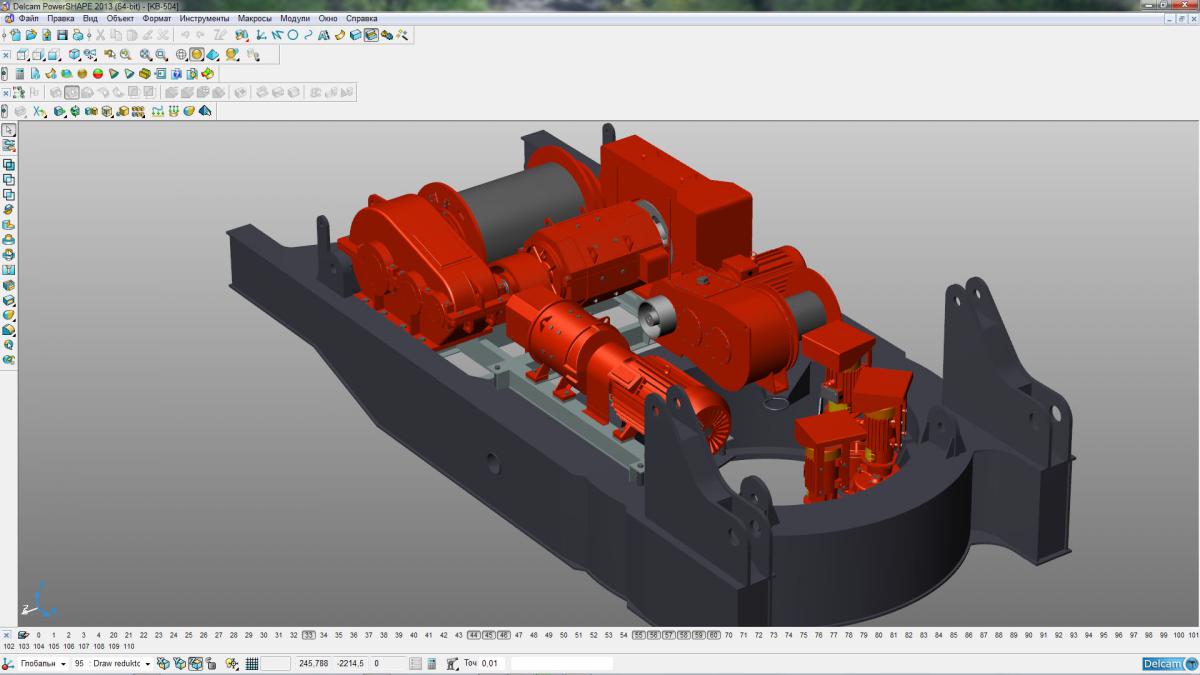Click the Solid cut Y-shaped icon in left toolbar
Viewport: 1200px width, 675px height.
[x=9, y=270]
